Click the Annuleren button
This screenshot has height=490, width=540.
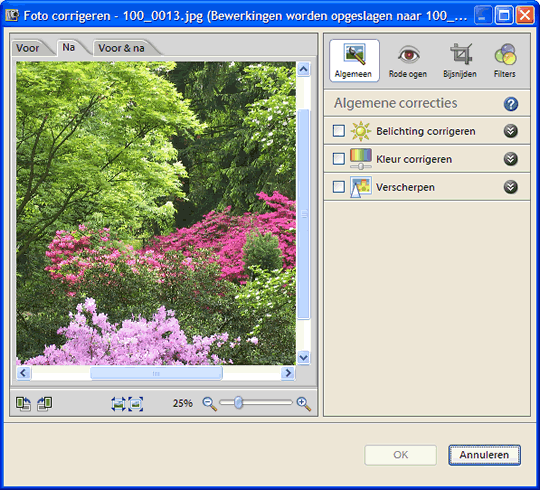click(x=484, y=455)
